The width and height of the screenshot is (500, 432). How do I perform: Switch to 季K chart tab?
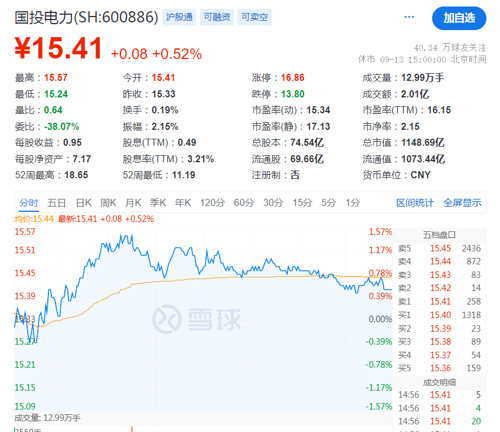coord(158,203)
